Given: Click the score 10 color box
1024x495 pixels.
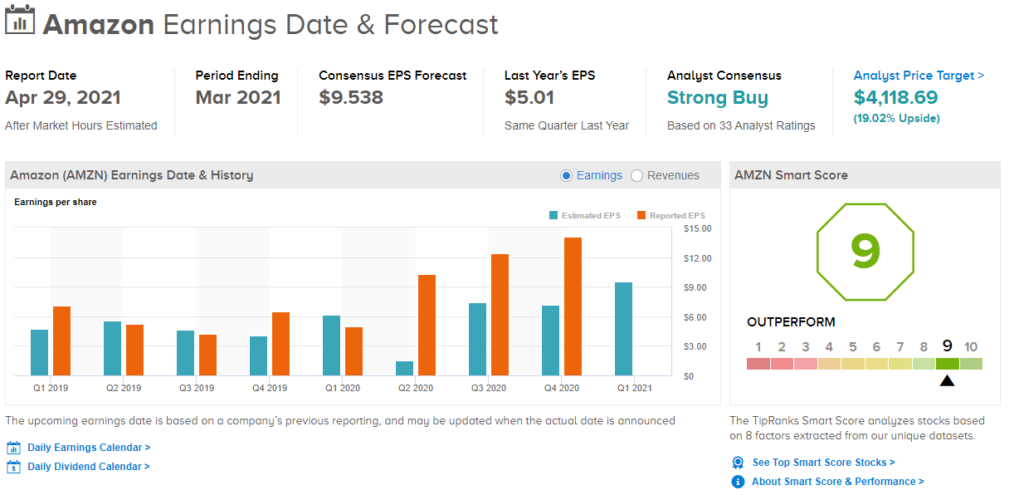Looking at the screenshot, I should 970,363.
